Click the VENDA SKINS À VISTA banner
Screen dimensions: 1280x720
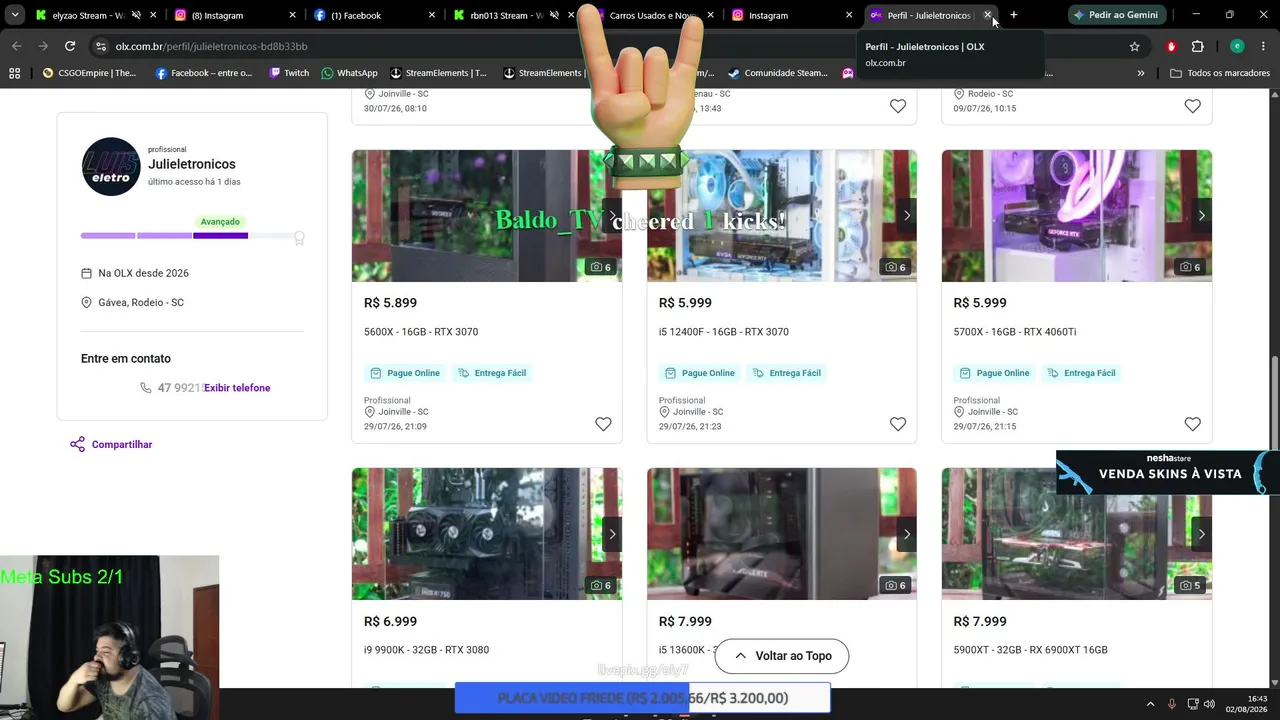pyautogui.click(x=1168, y=472)
